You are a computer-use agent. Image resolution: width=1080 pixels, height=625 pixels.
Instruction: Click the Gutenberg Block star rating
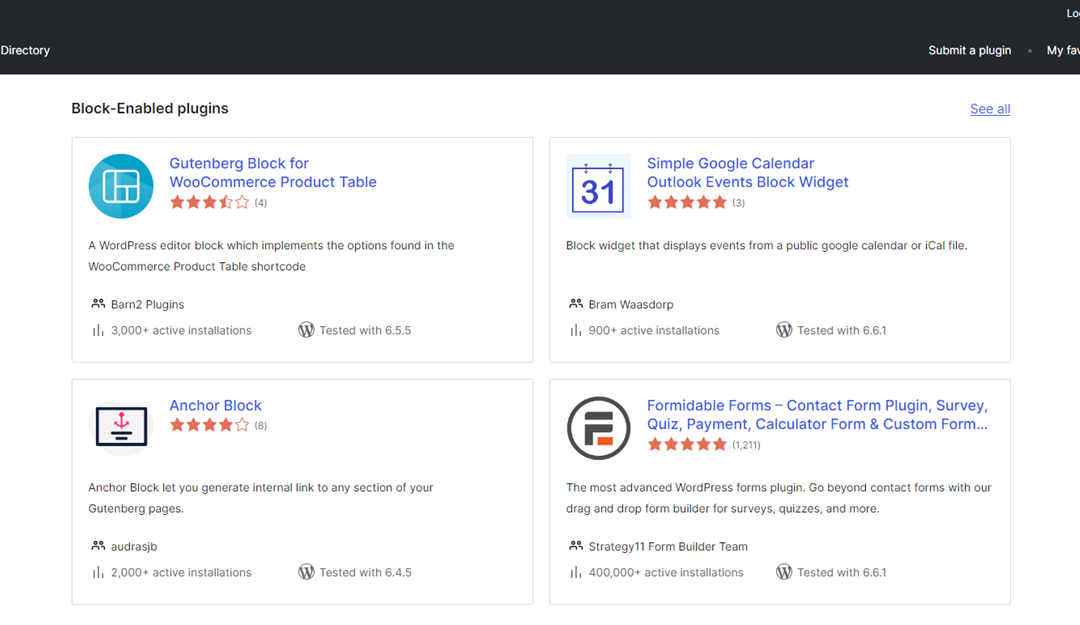(x=209, y=202)
